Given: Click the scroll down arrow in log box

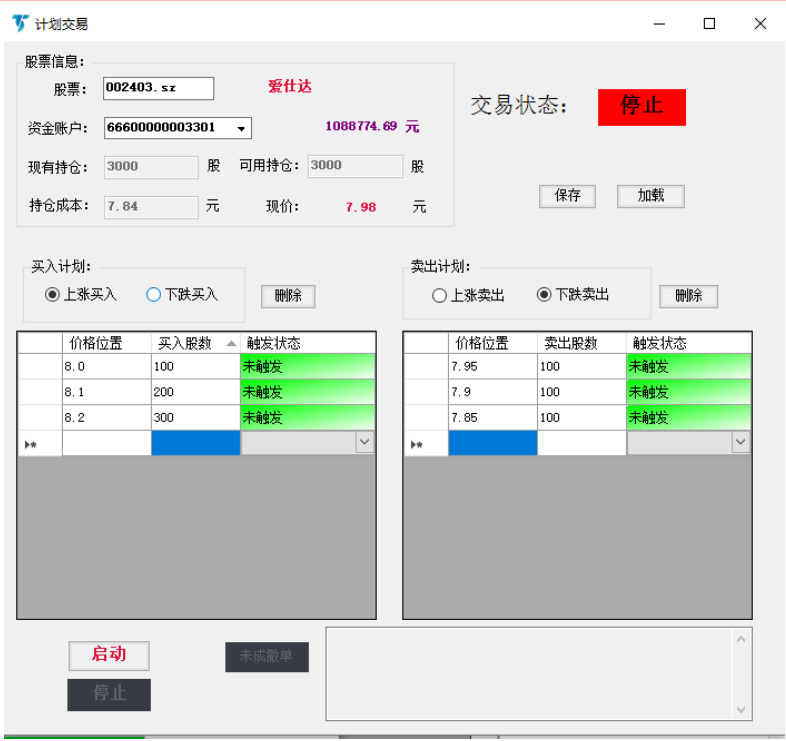Looking at the screenshot, I should point(741,709).
